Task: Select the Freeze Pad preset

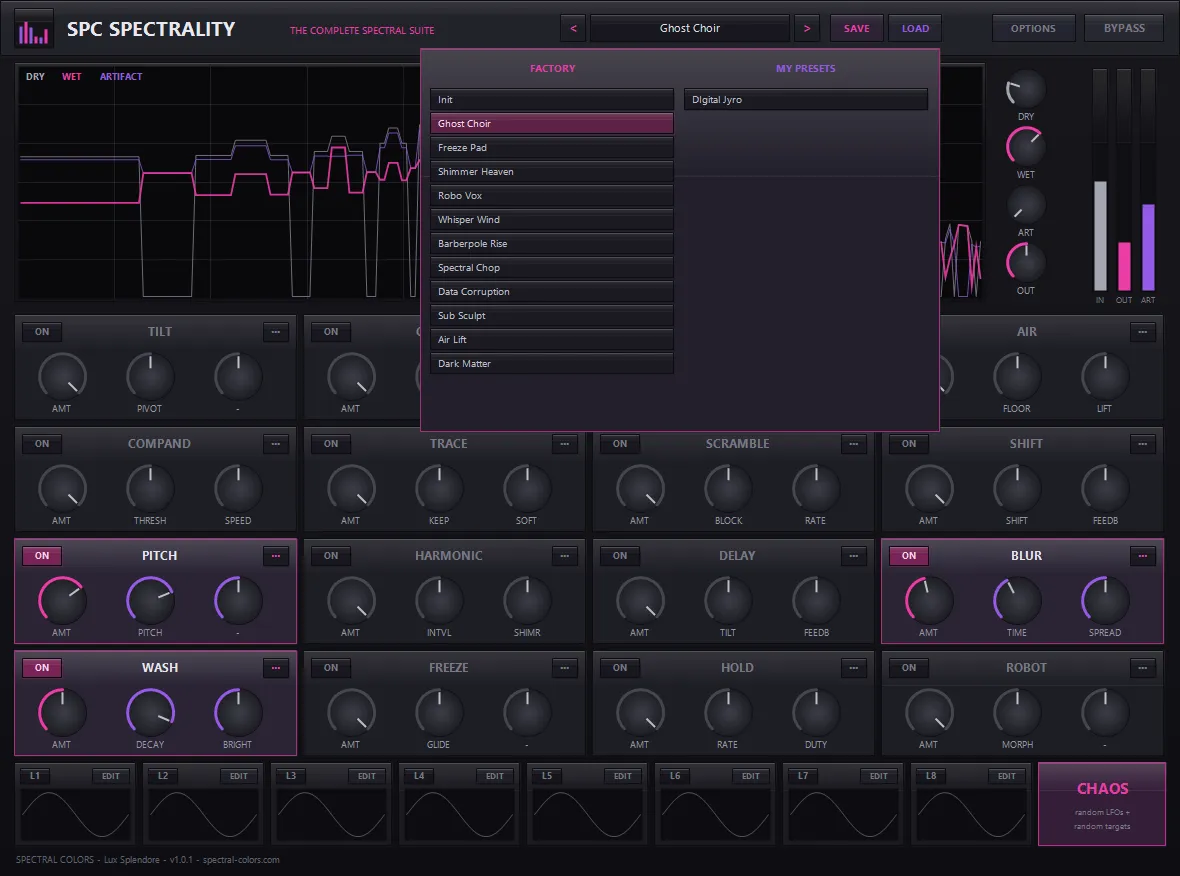Action: 552,148
